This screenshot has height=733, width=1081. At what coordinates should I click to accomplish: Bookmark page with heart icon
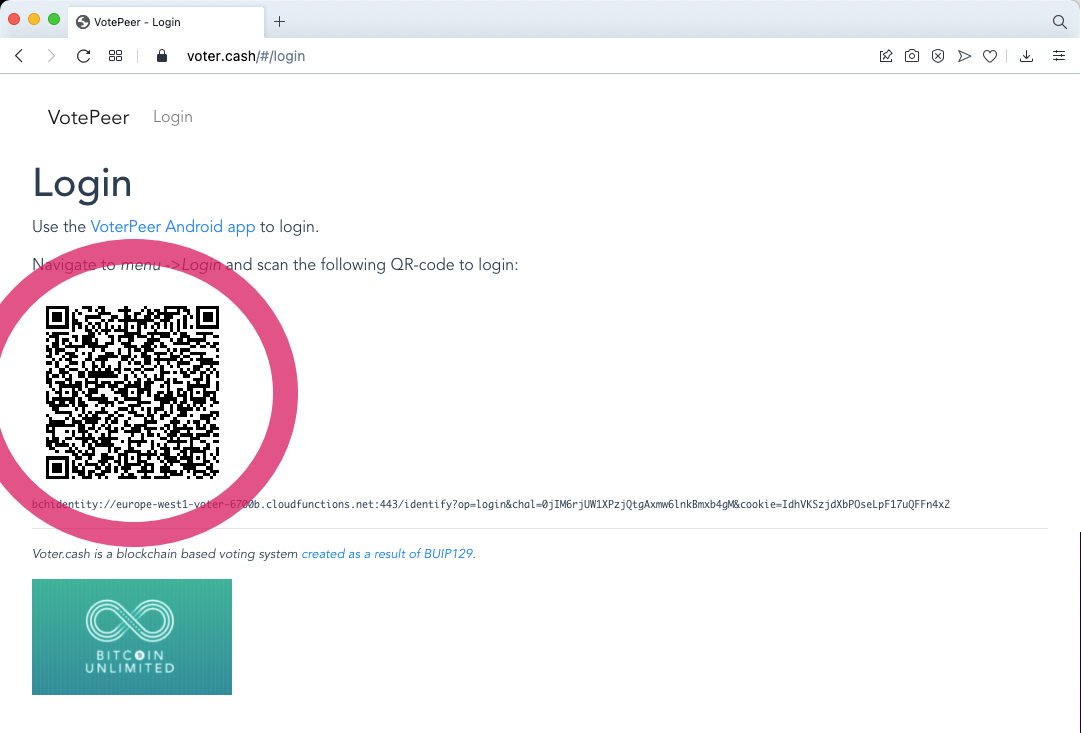pos(990,56)
